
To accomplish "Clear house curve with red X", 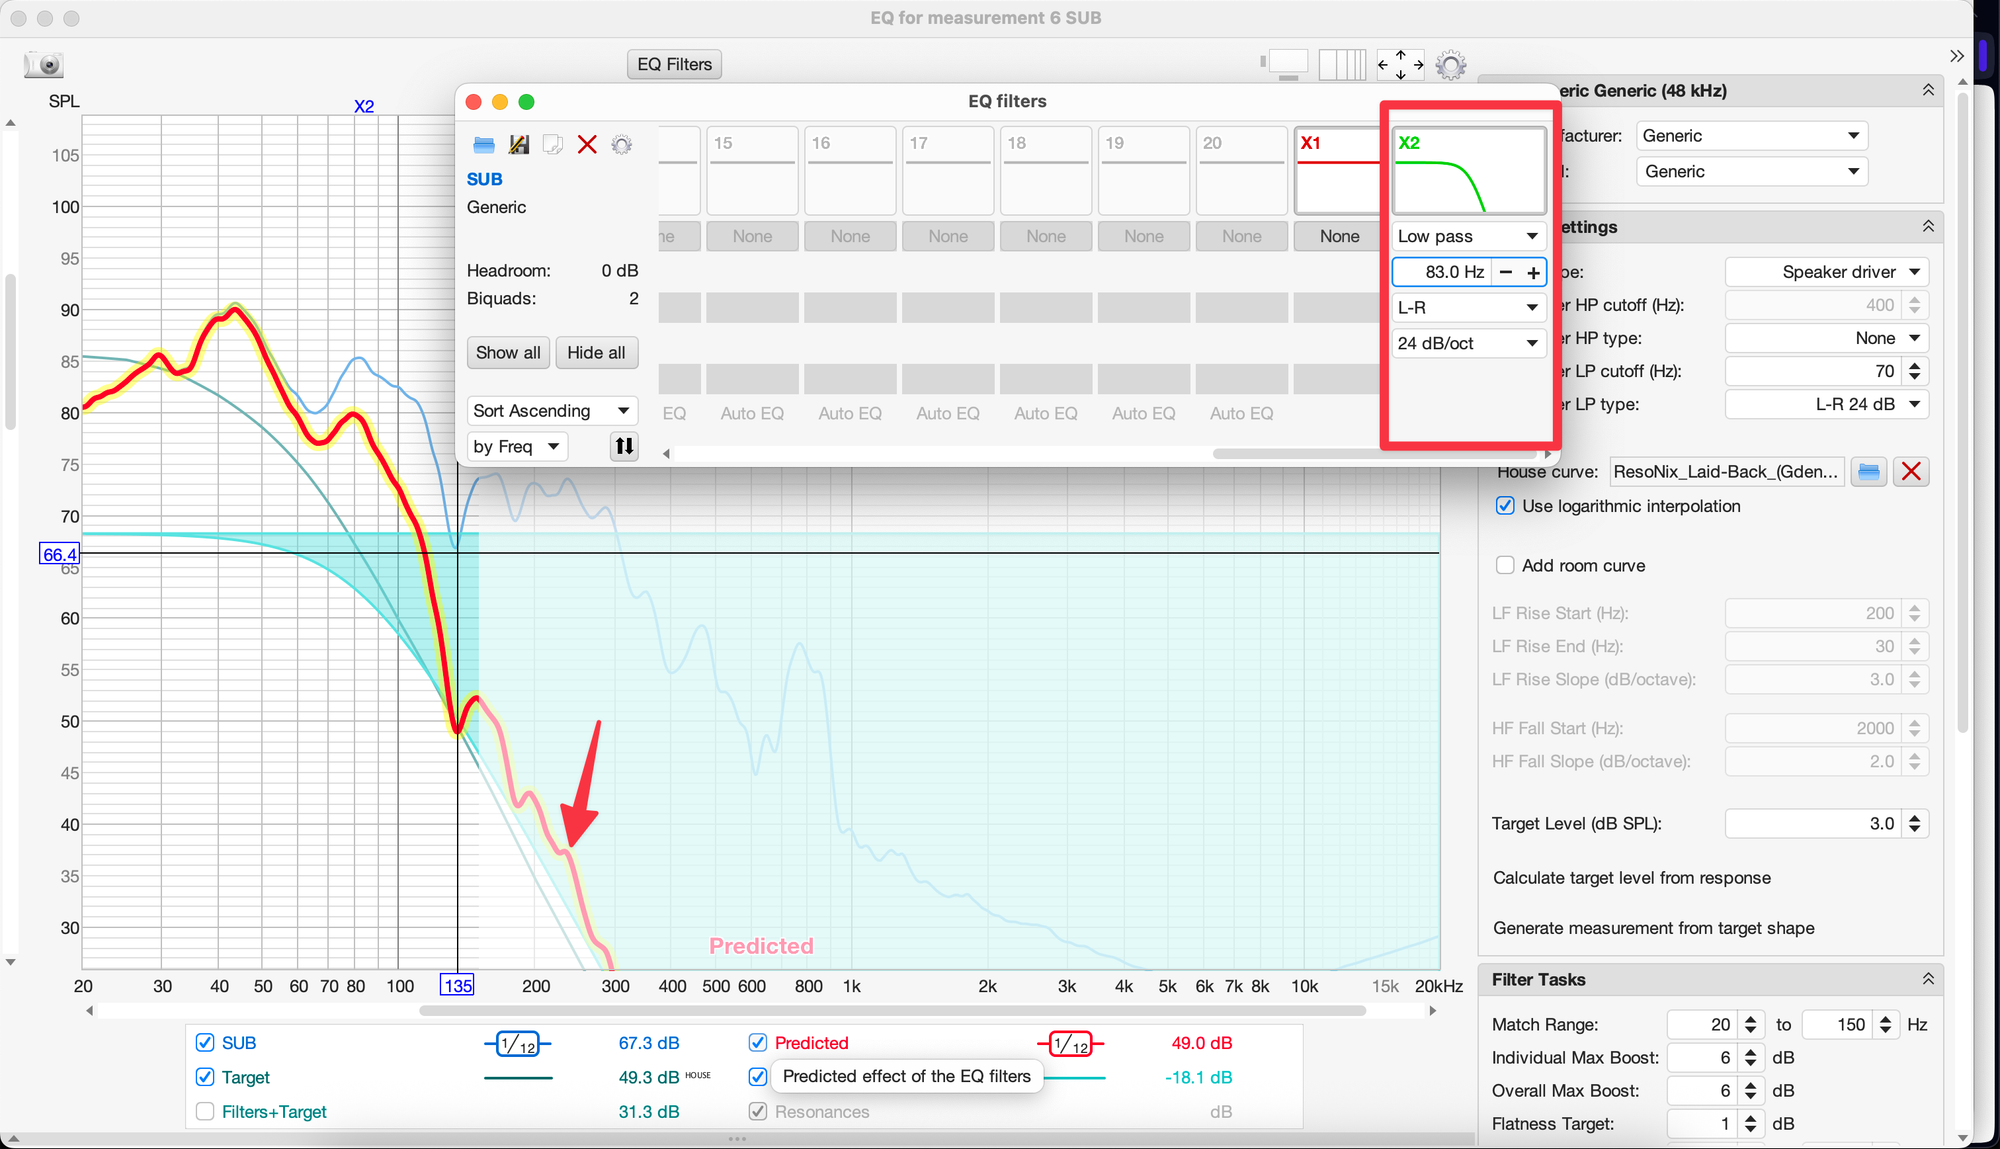I will [x=1911, y=472].
